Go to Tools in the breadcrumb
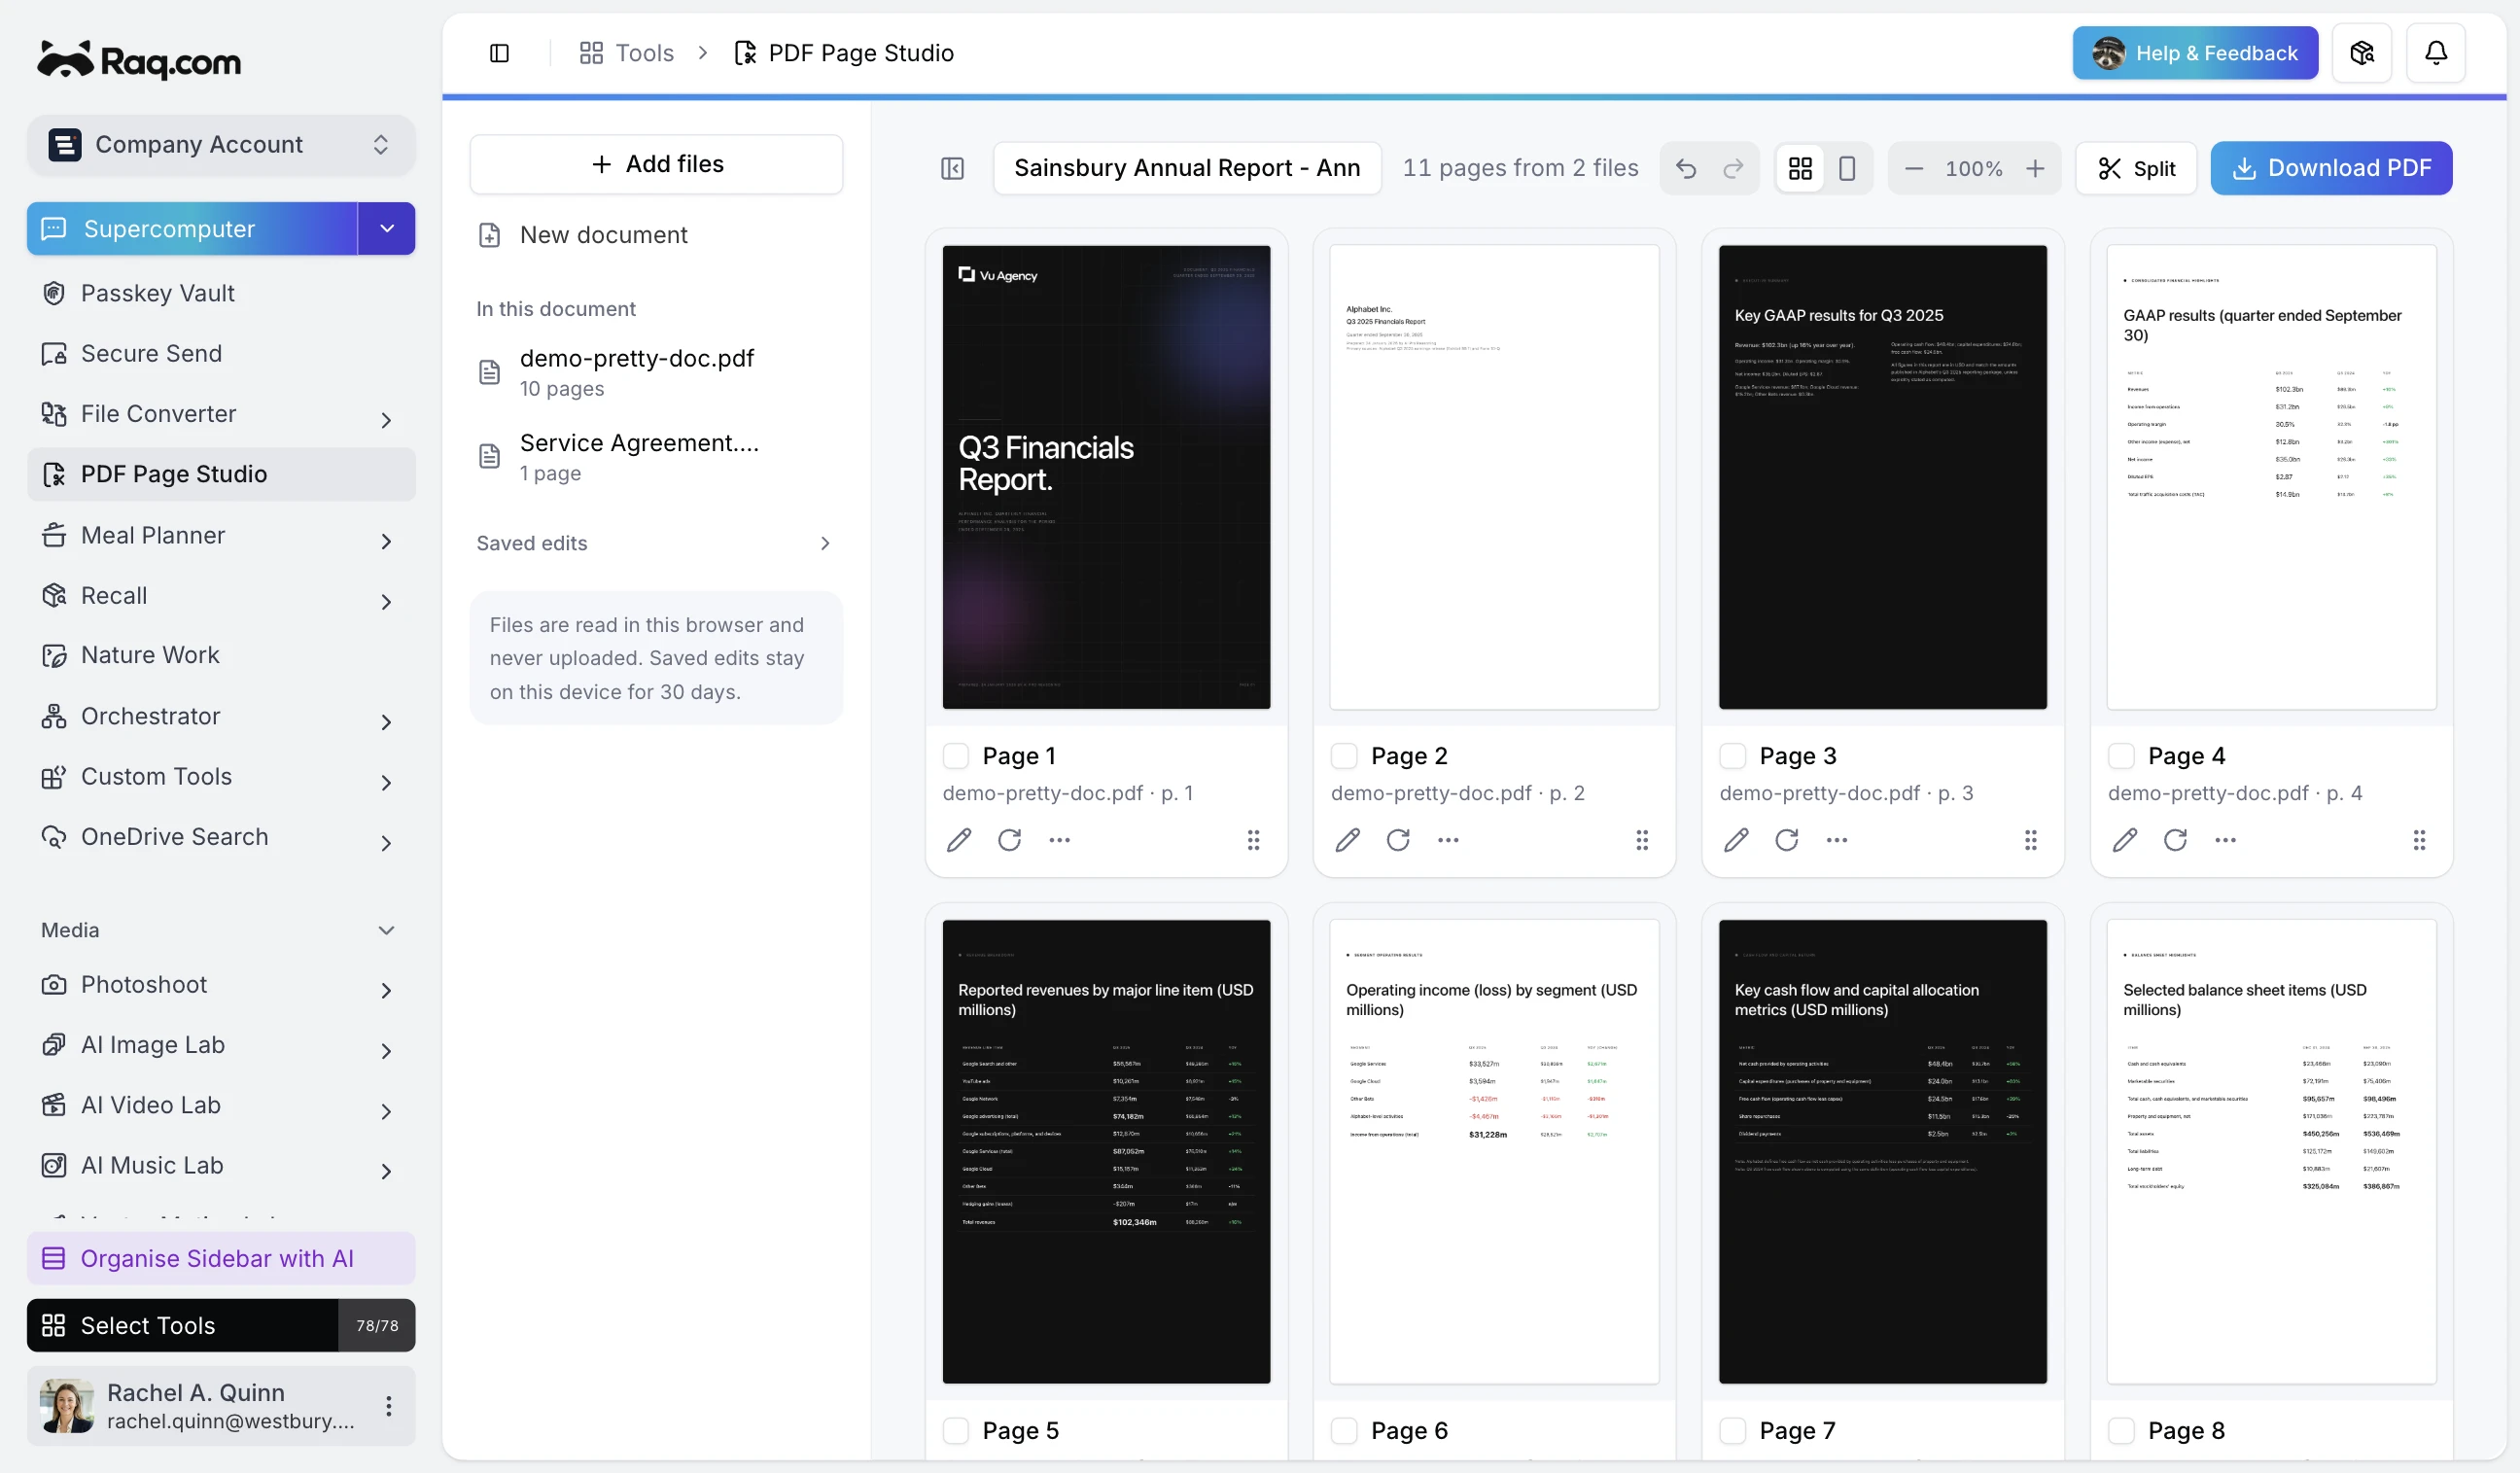 [x=626, y=53]
